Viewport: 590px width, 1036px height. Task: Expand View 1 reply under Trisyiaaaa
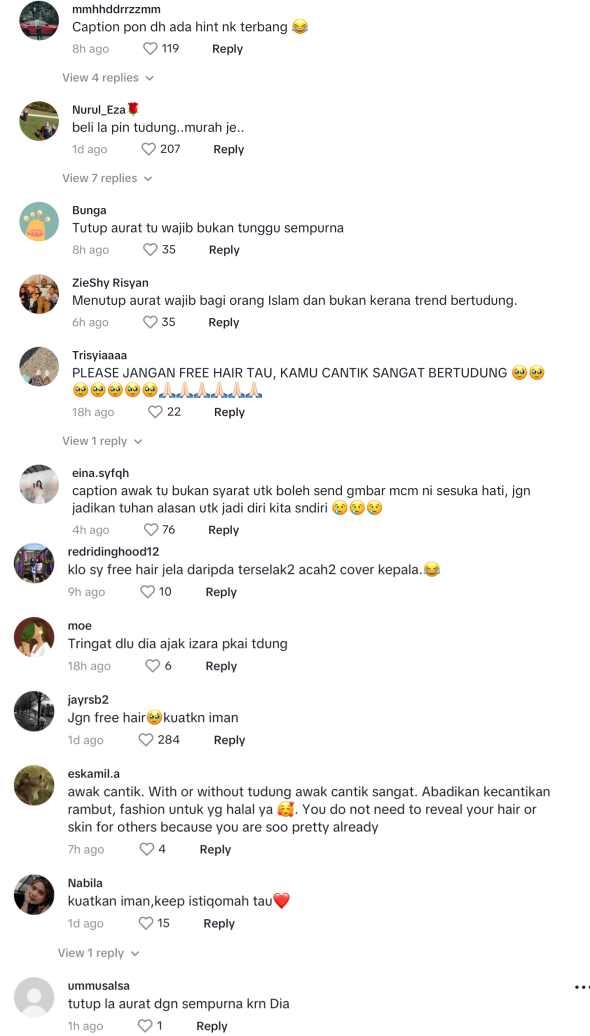[x=102, y=441]
